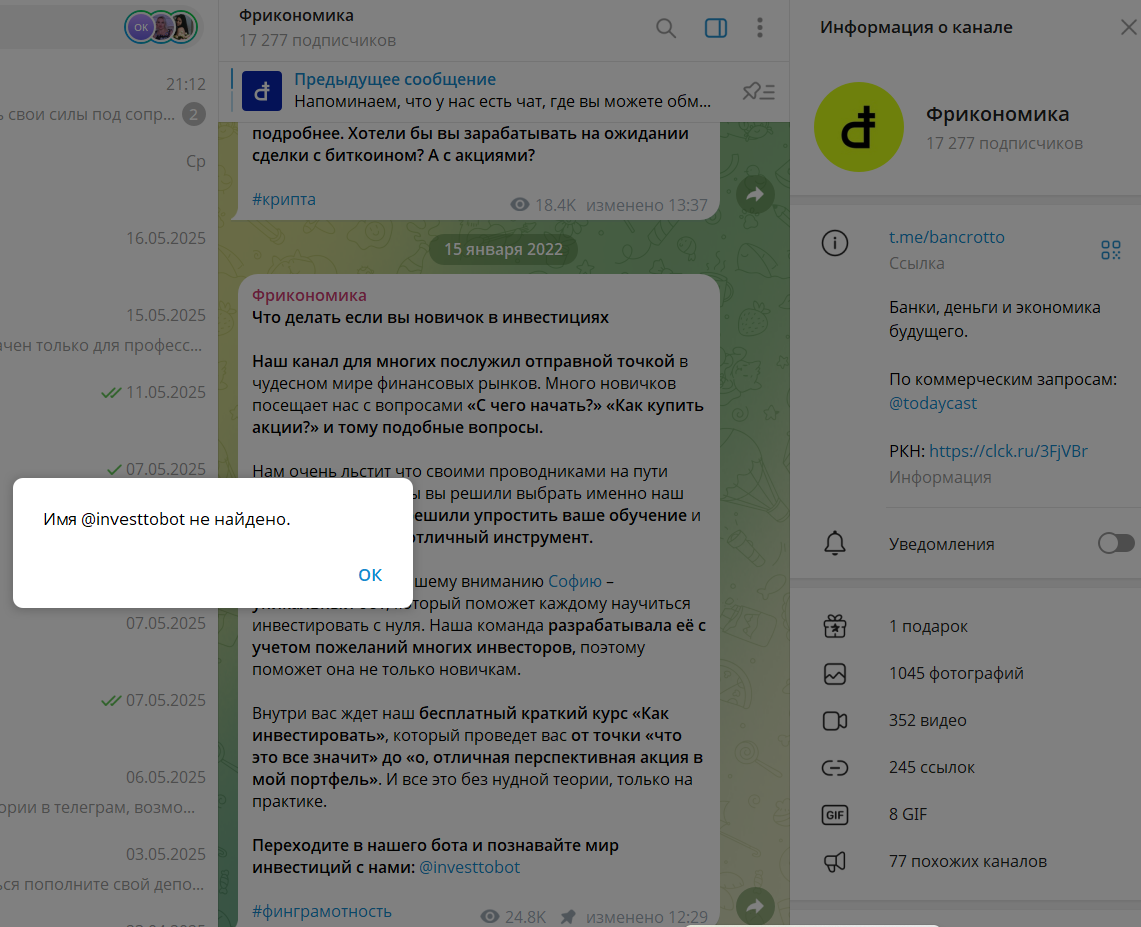Click the megaphone similar channels icon
The height and width of the screenshot is (927, 1141).
(835, 862)
